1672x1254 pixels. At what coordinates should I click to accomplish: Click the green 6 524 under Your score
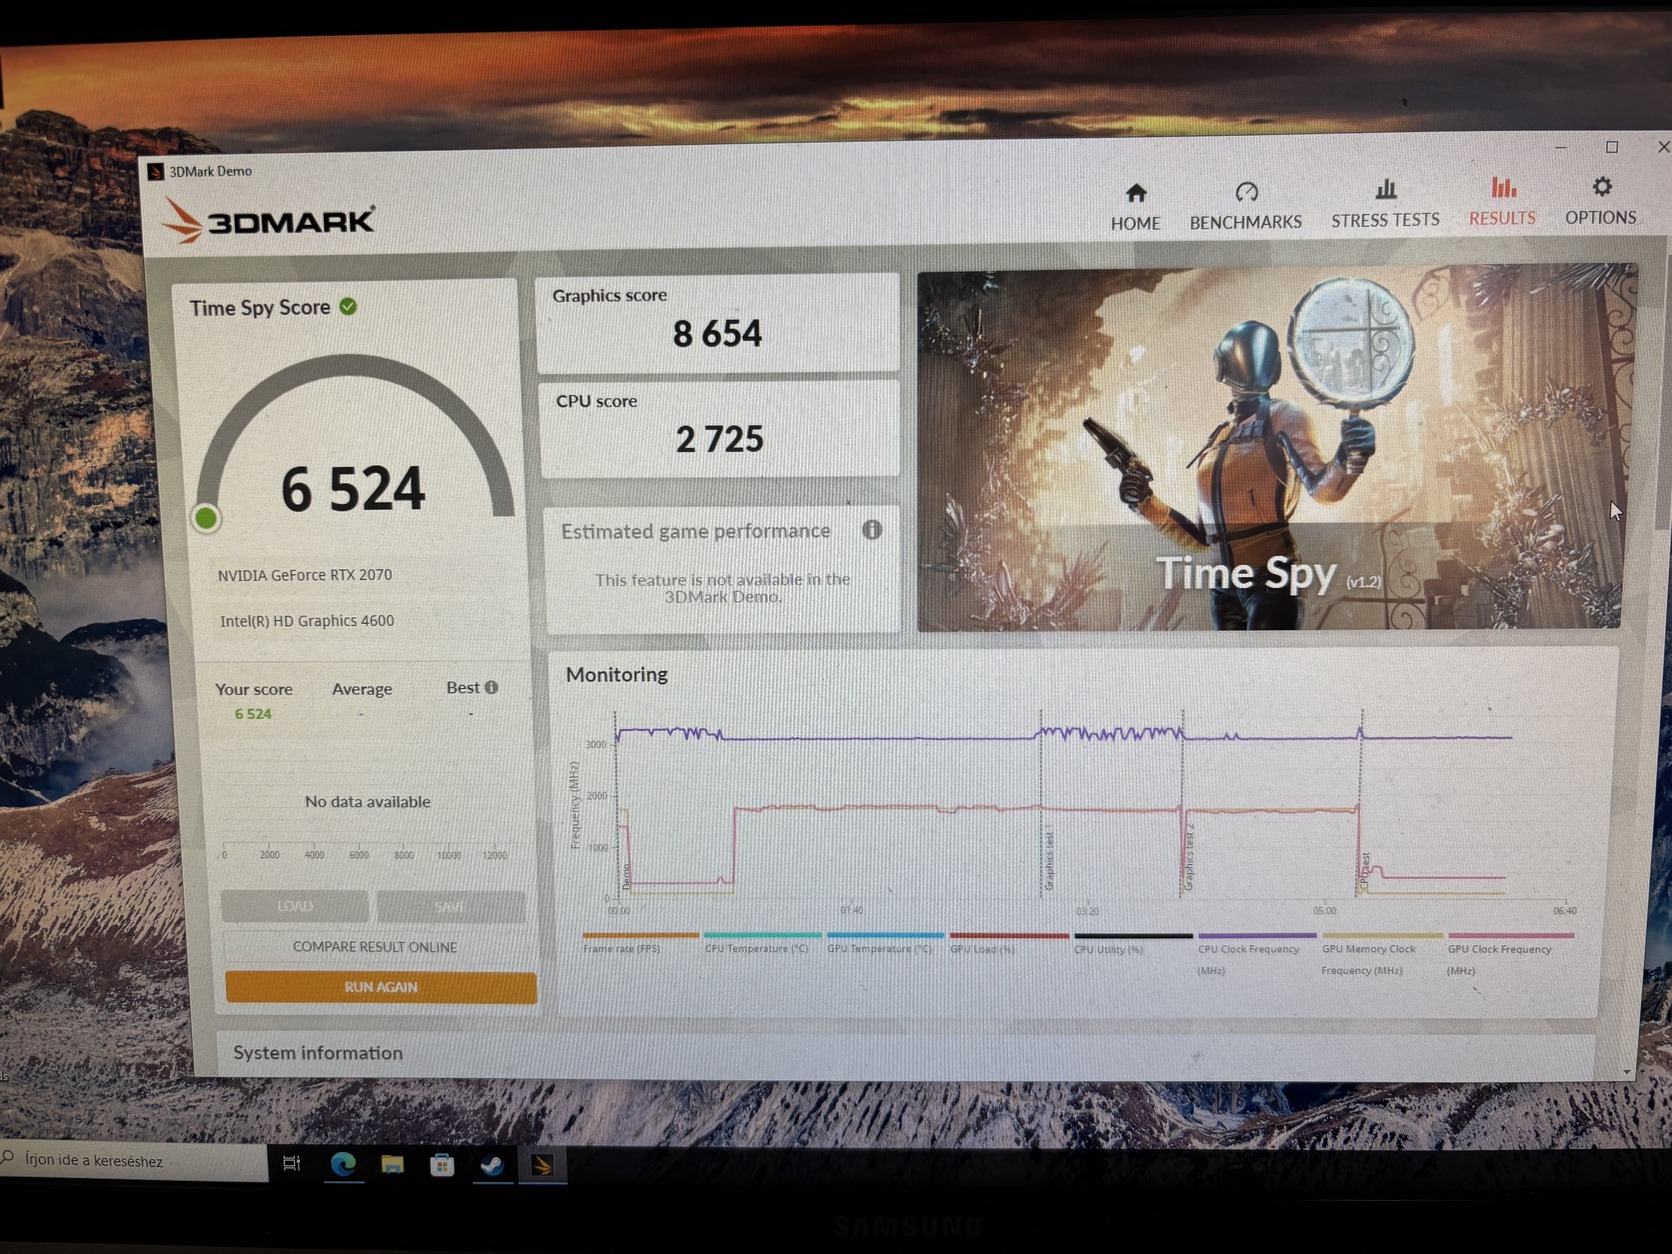tap(253, 714)
